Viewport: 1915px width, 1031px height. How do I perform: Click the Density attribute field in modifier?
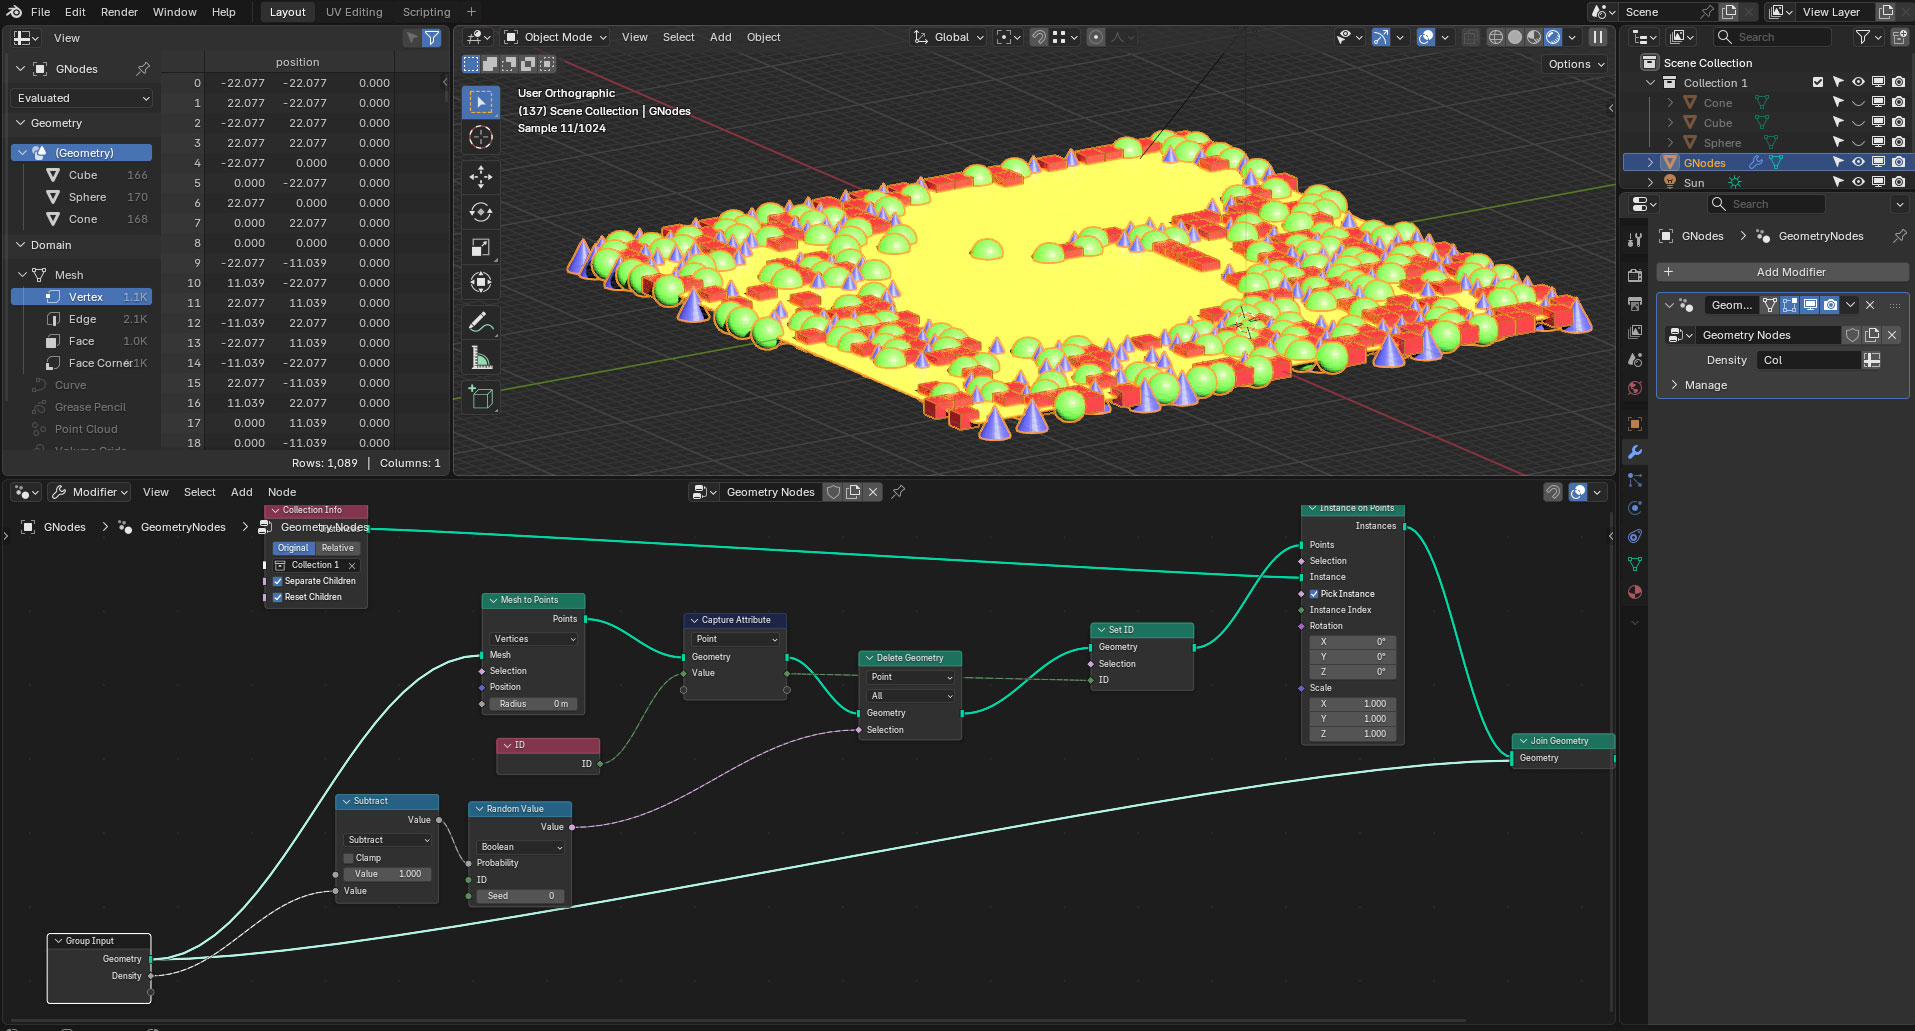coord(1808,360)
